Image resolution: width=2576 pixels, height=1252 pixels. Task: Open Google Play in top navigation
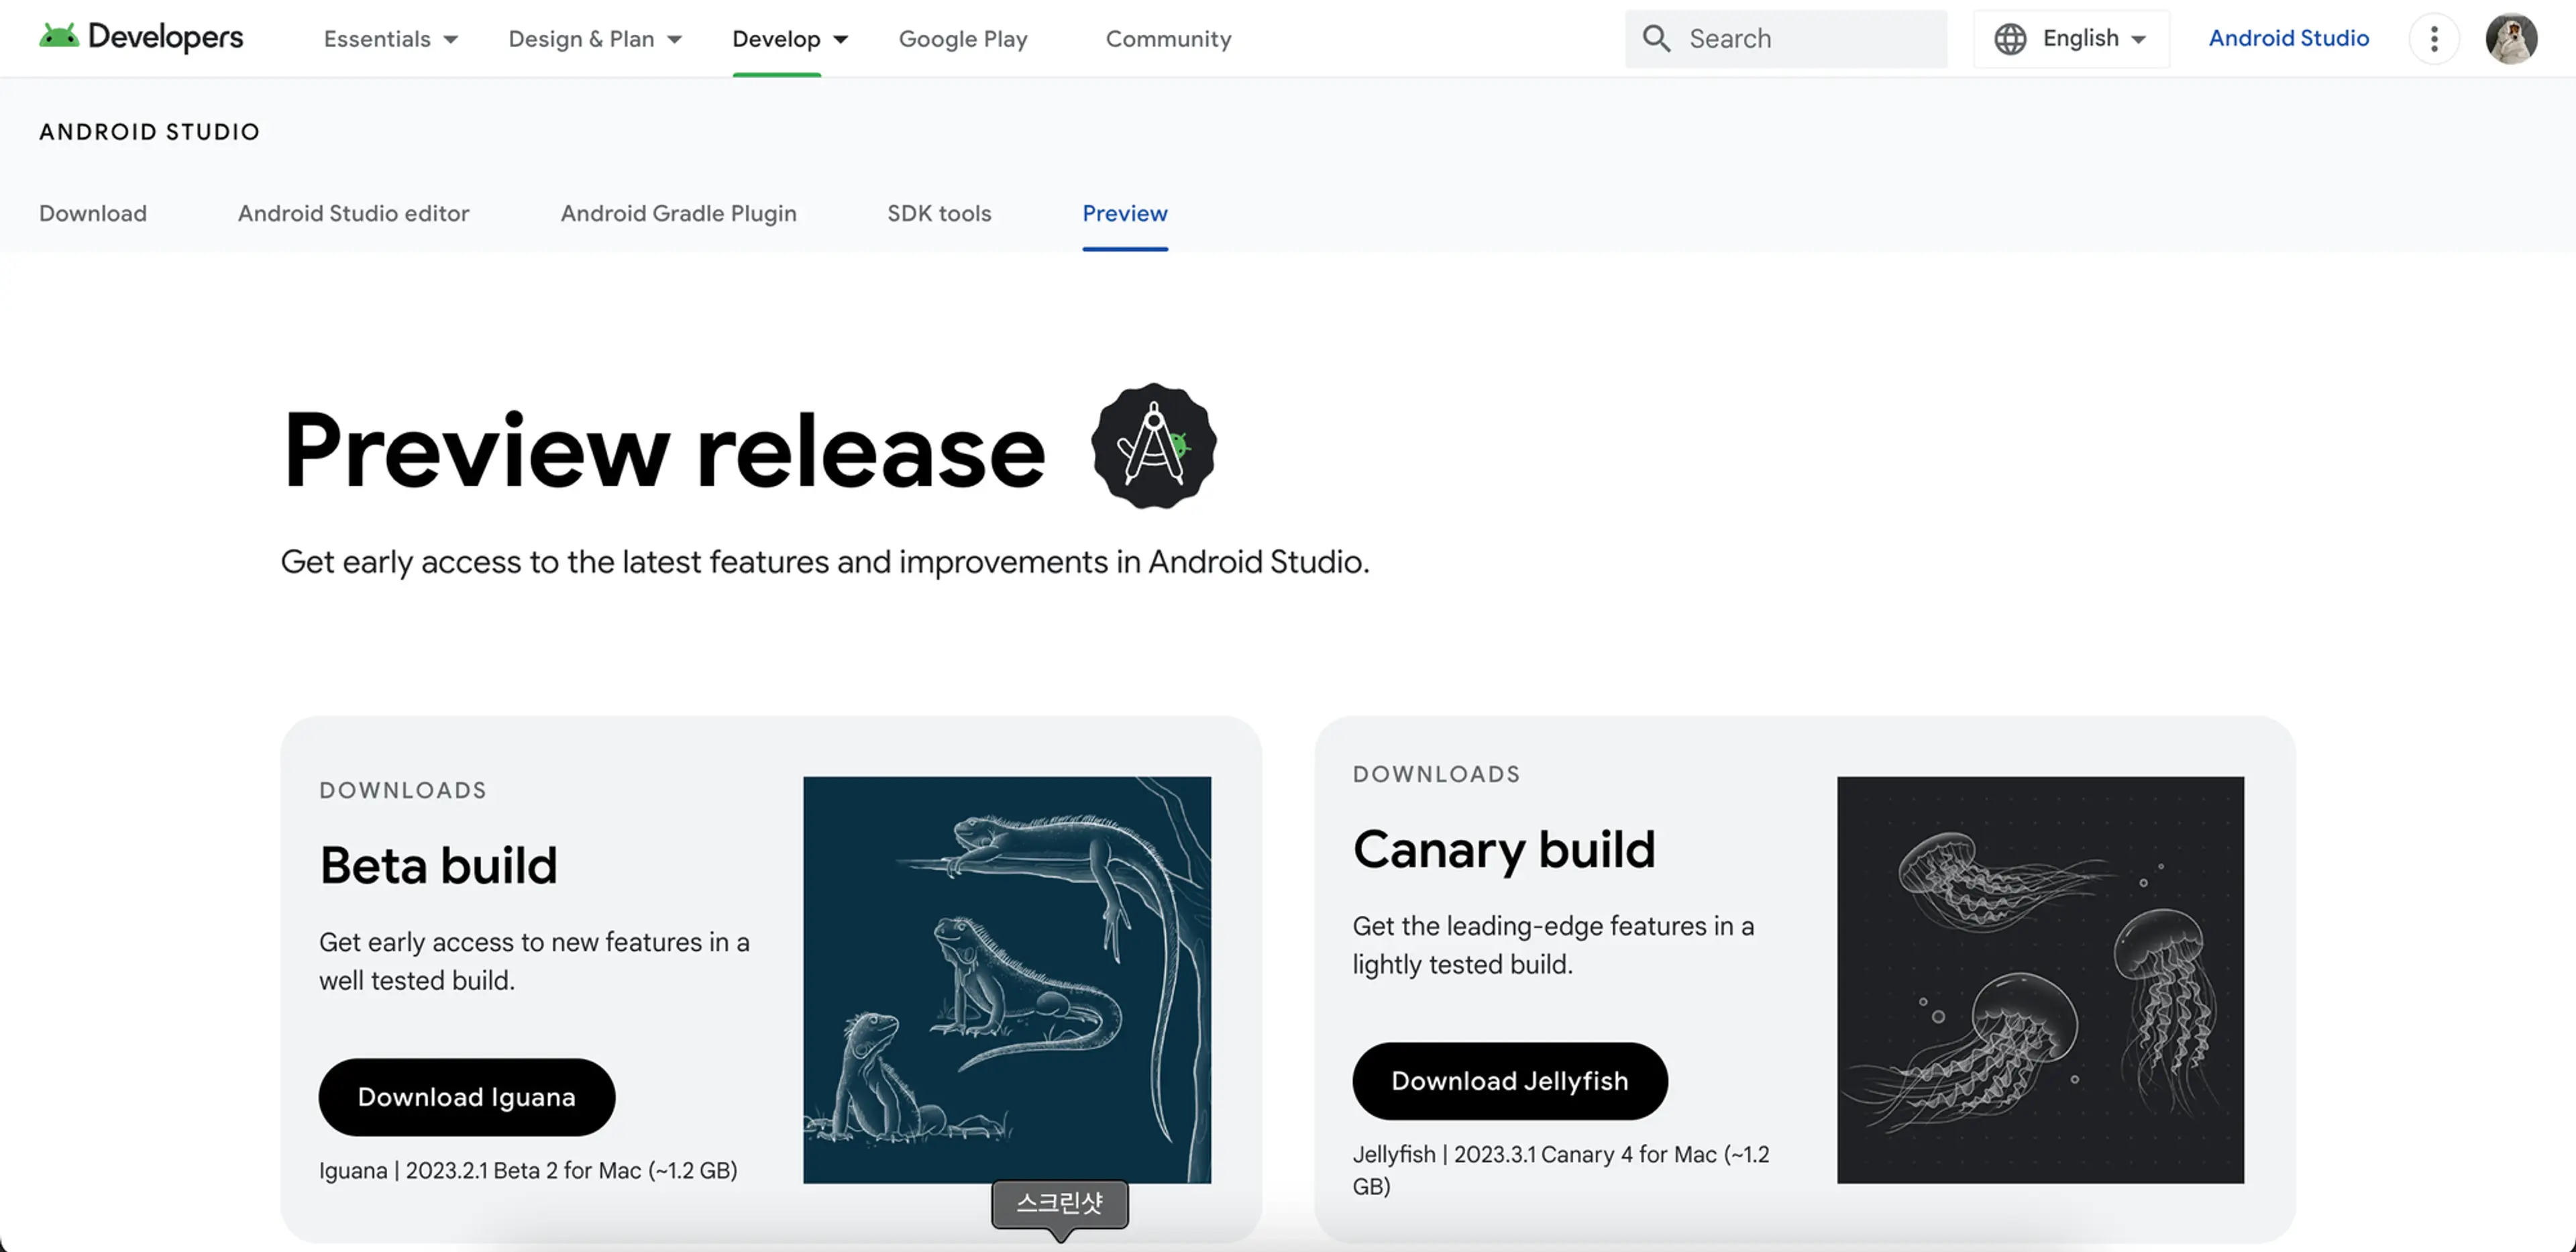pos(963,39)
